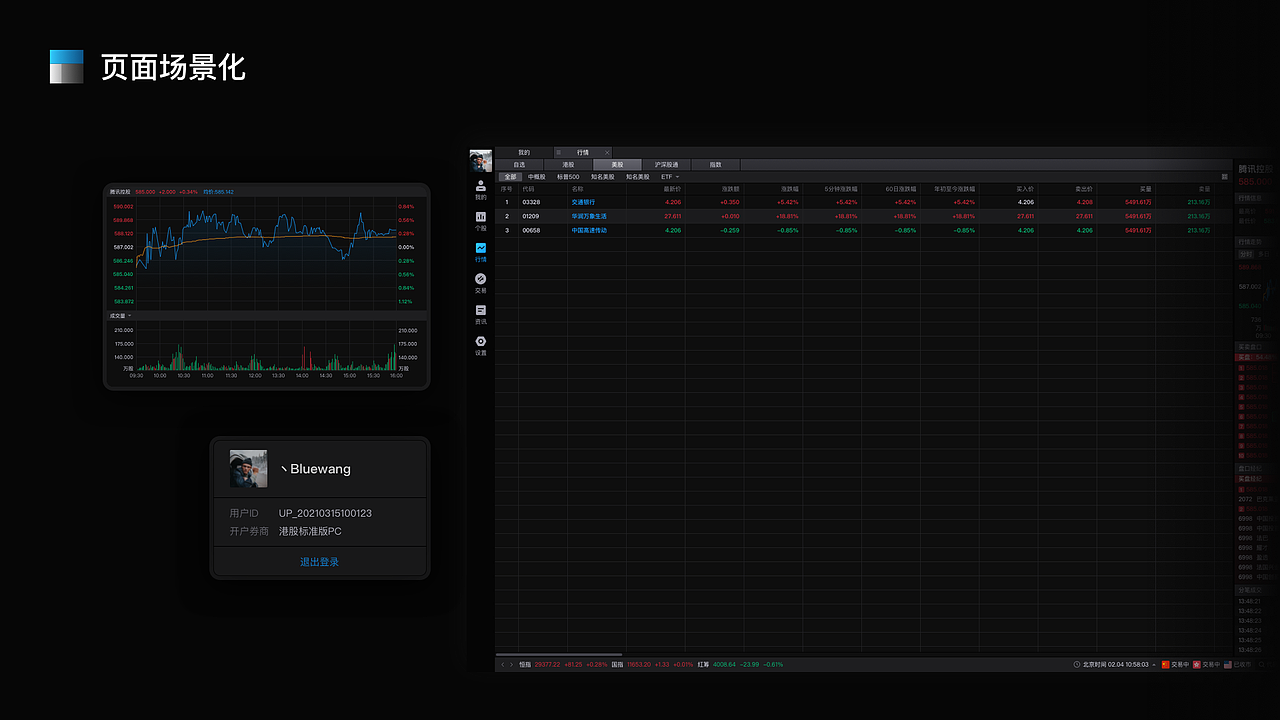Click the horizontal scrollbar under the table
The width and height of the screenshot is (1280, 720).
tap(559, 655)
